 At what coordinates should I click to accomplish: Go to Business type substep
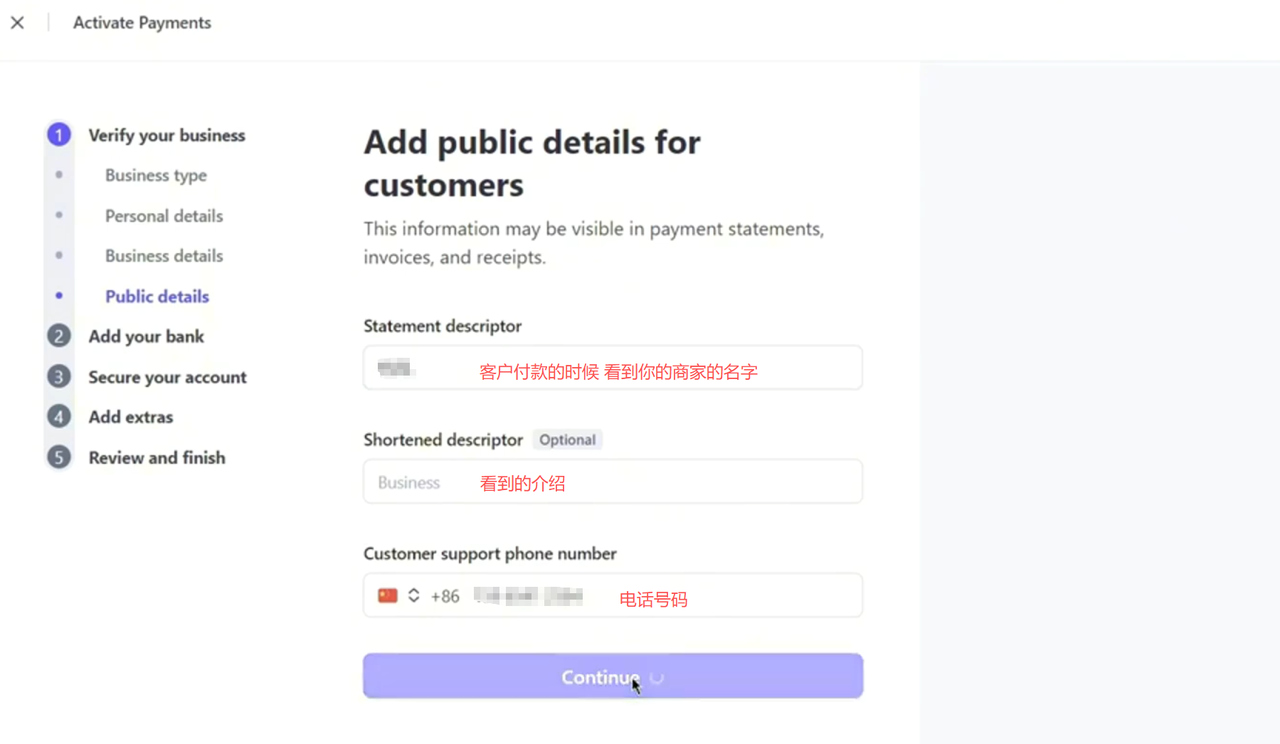(x=156, y=175)
